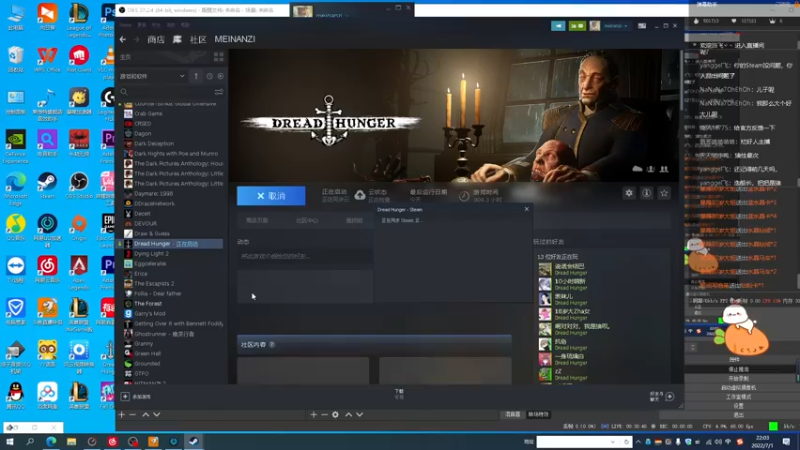The image size is (800, 450).
Task: Select CRSED in the library list
Action: coord(142,123)
